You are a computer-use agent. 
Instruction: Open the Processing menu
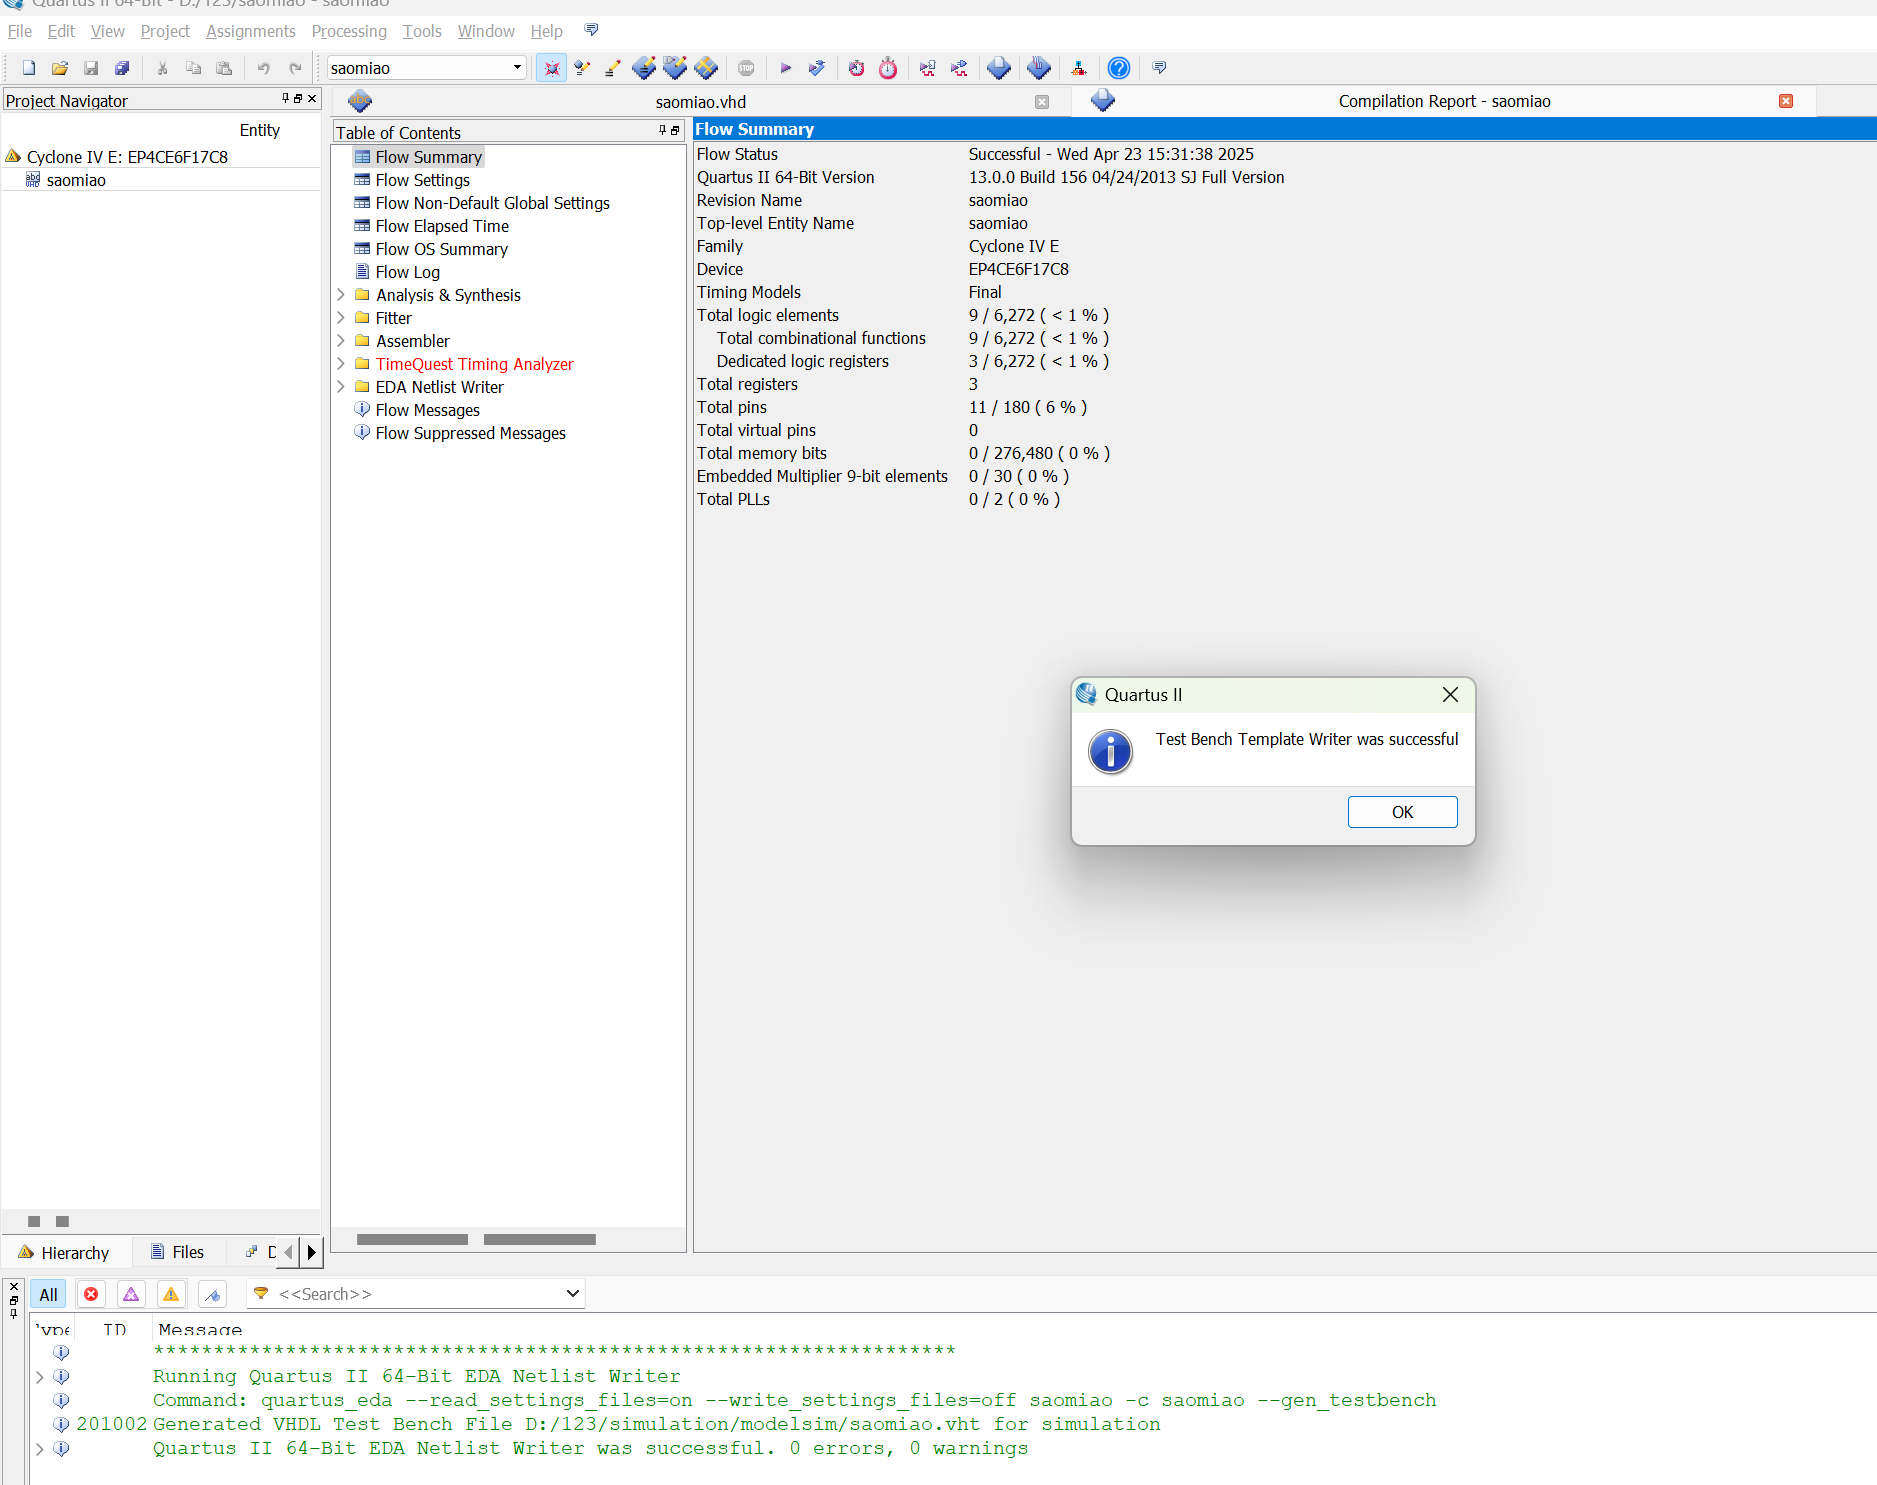[349, 31]
